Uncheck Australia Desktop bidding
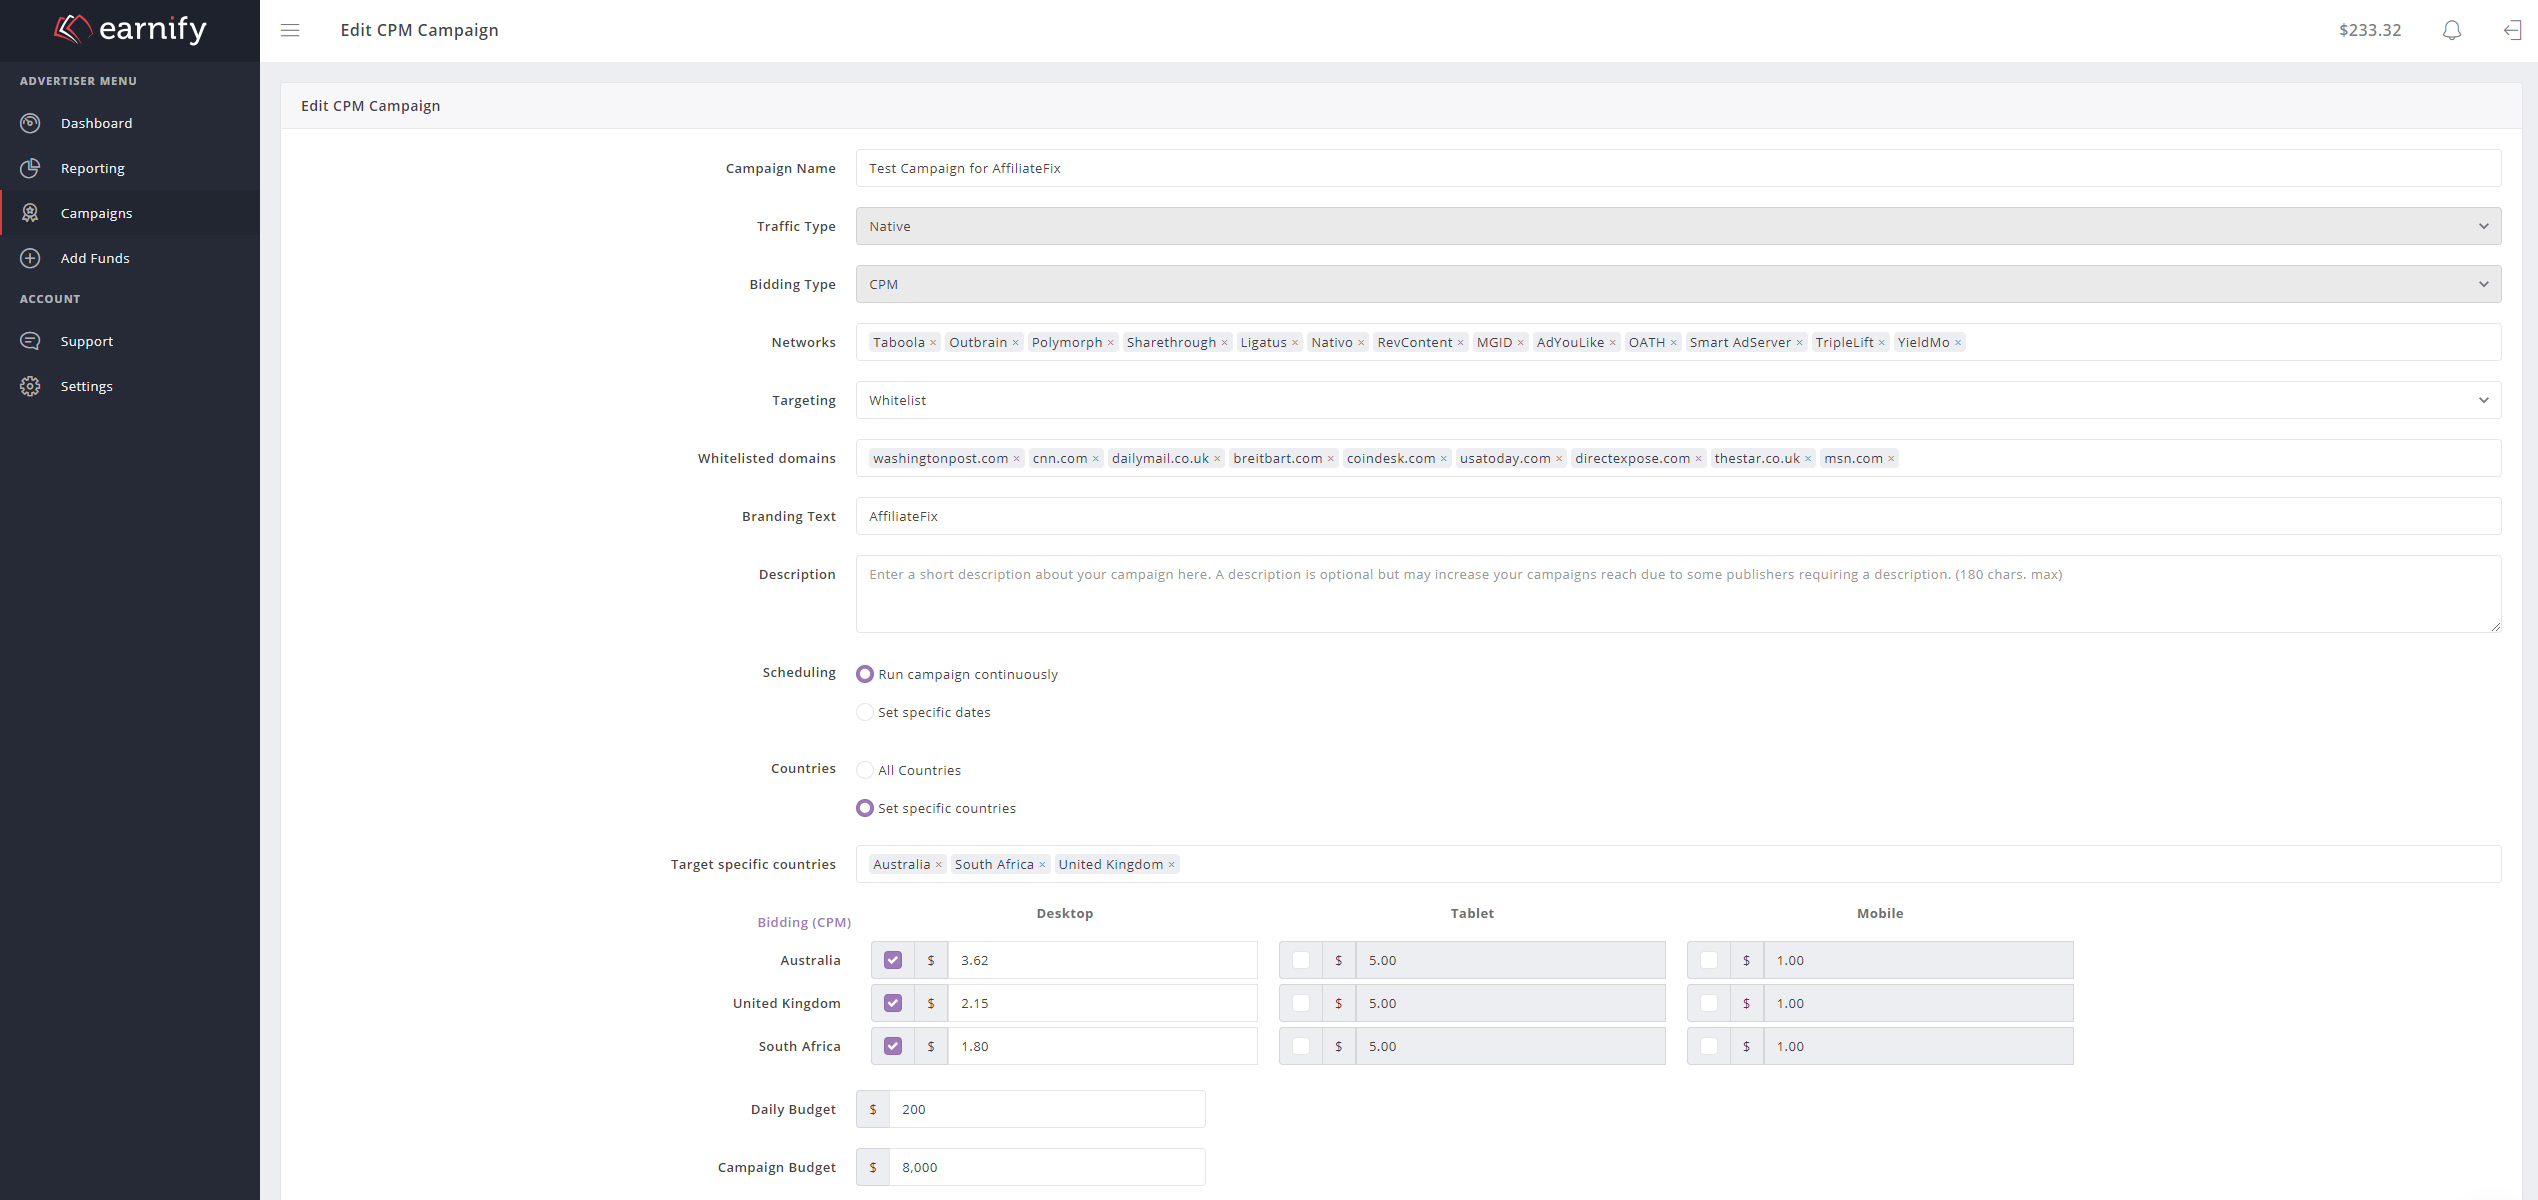The height and width of the screenshot is (1200, 2538). pos(893,960)
